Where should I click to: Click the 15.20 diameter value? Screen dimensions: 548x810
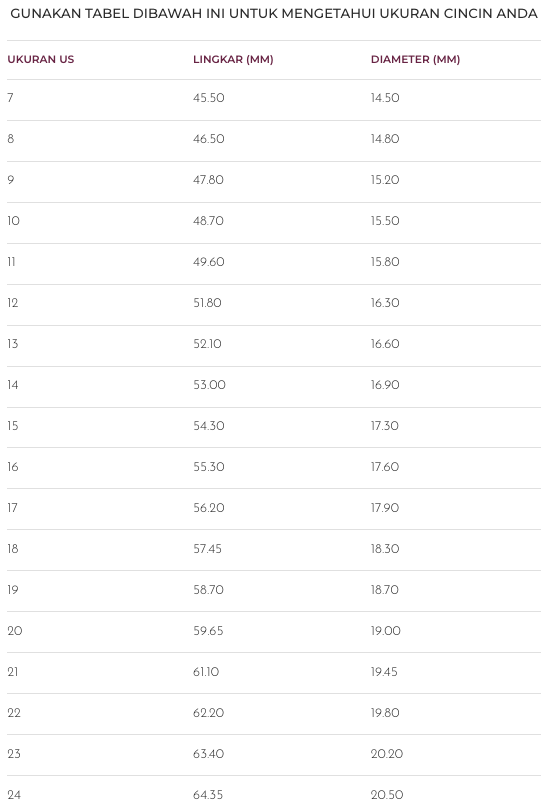click(x=385, y=180)
